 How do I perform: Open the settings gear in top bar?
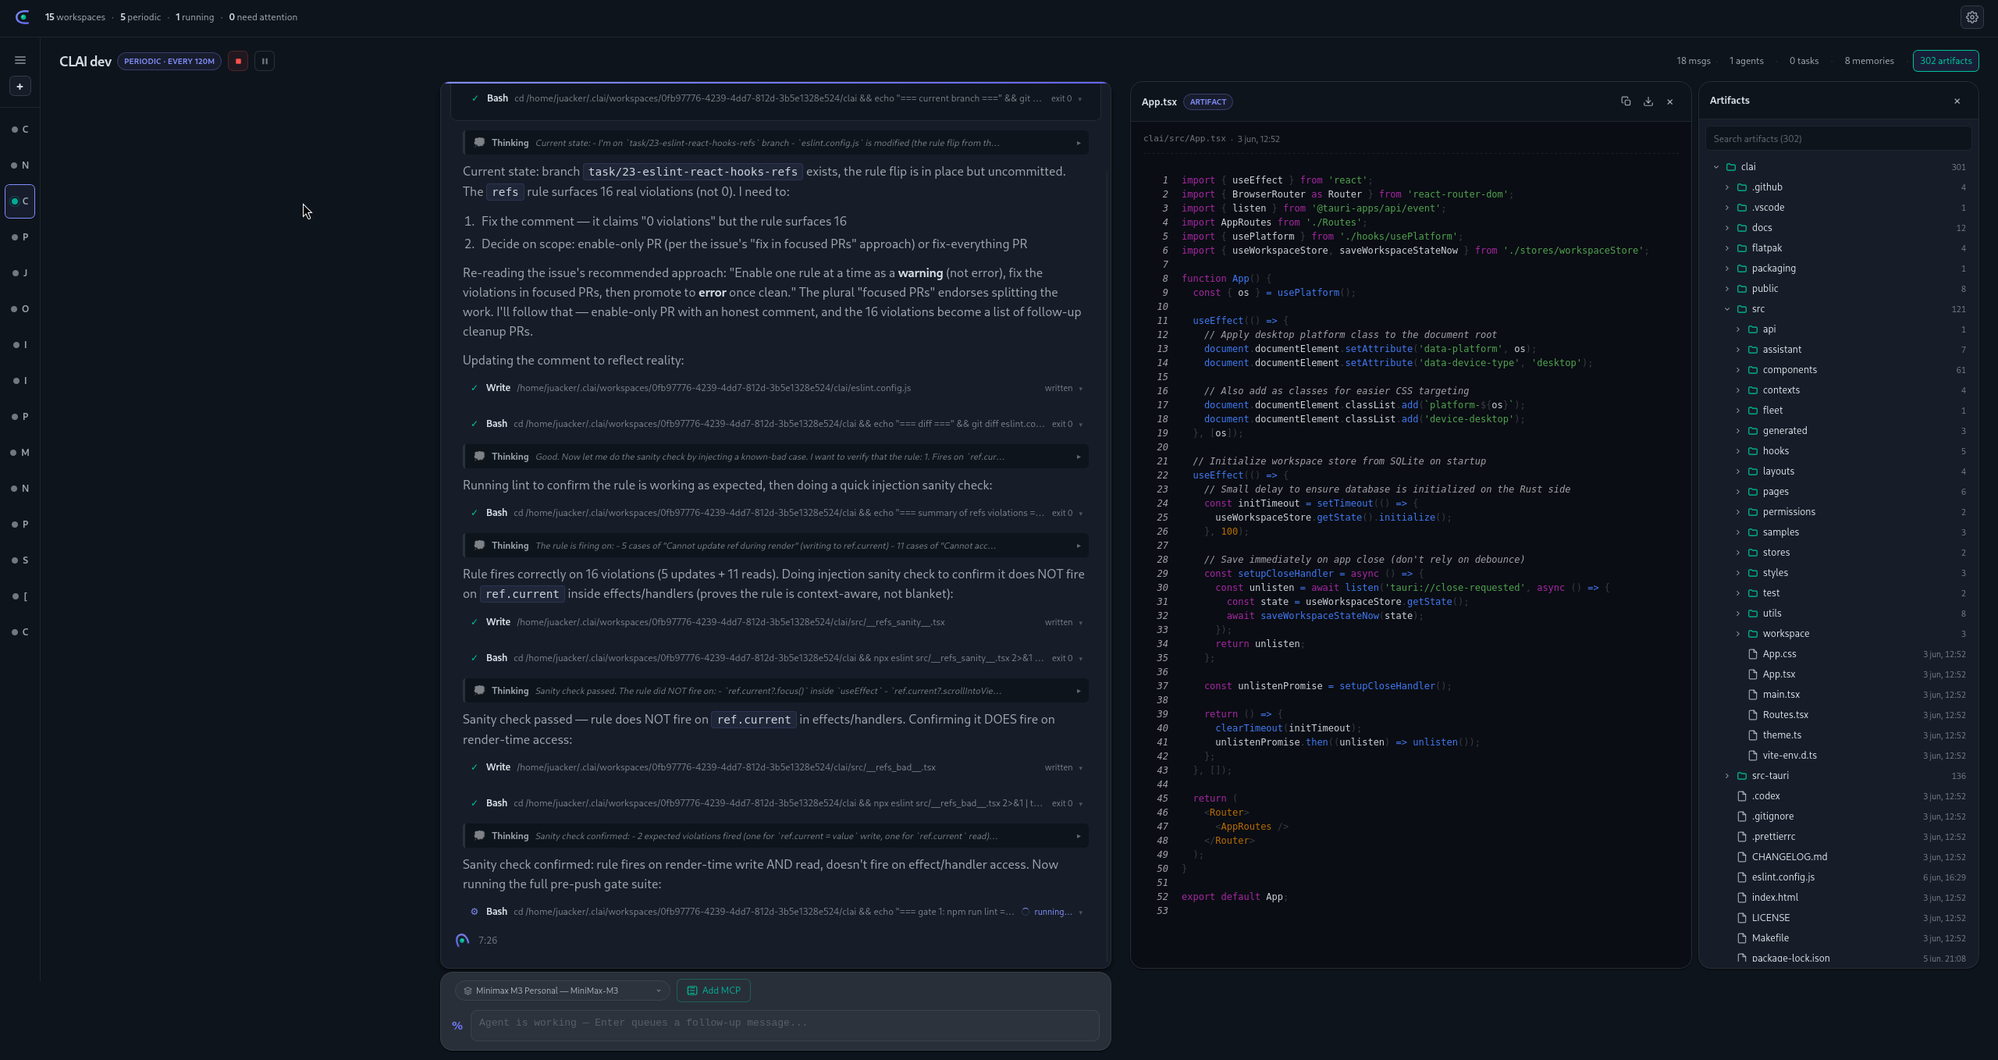coord(1971,17)
